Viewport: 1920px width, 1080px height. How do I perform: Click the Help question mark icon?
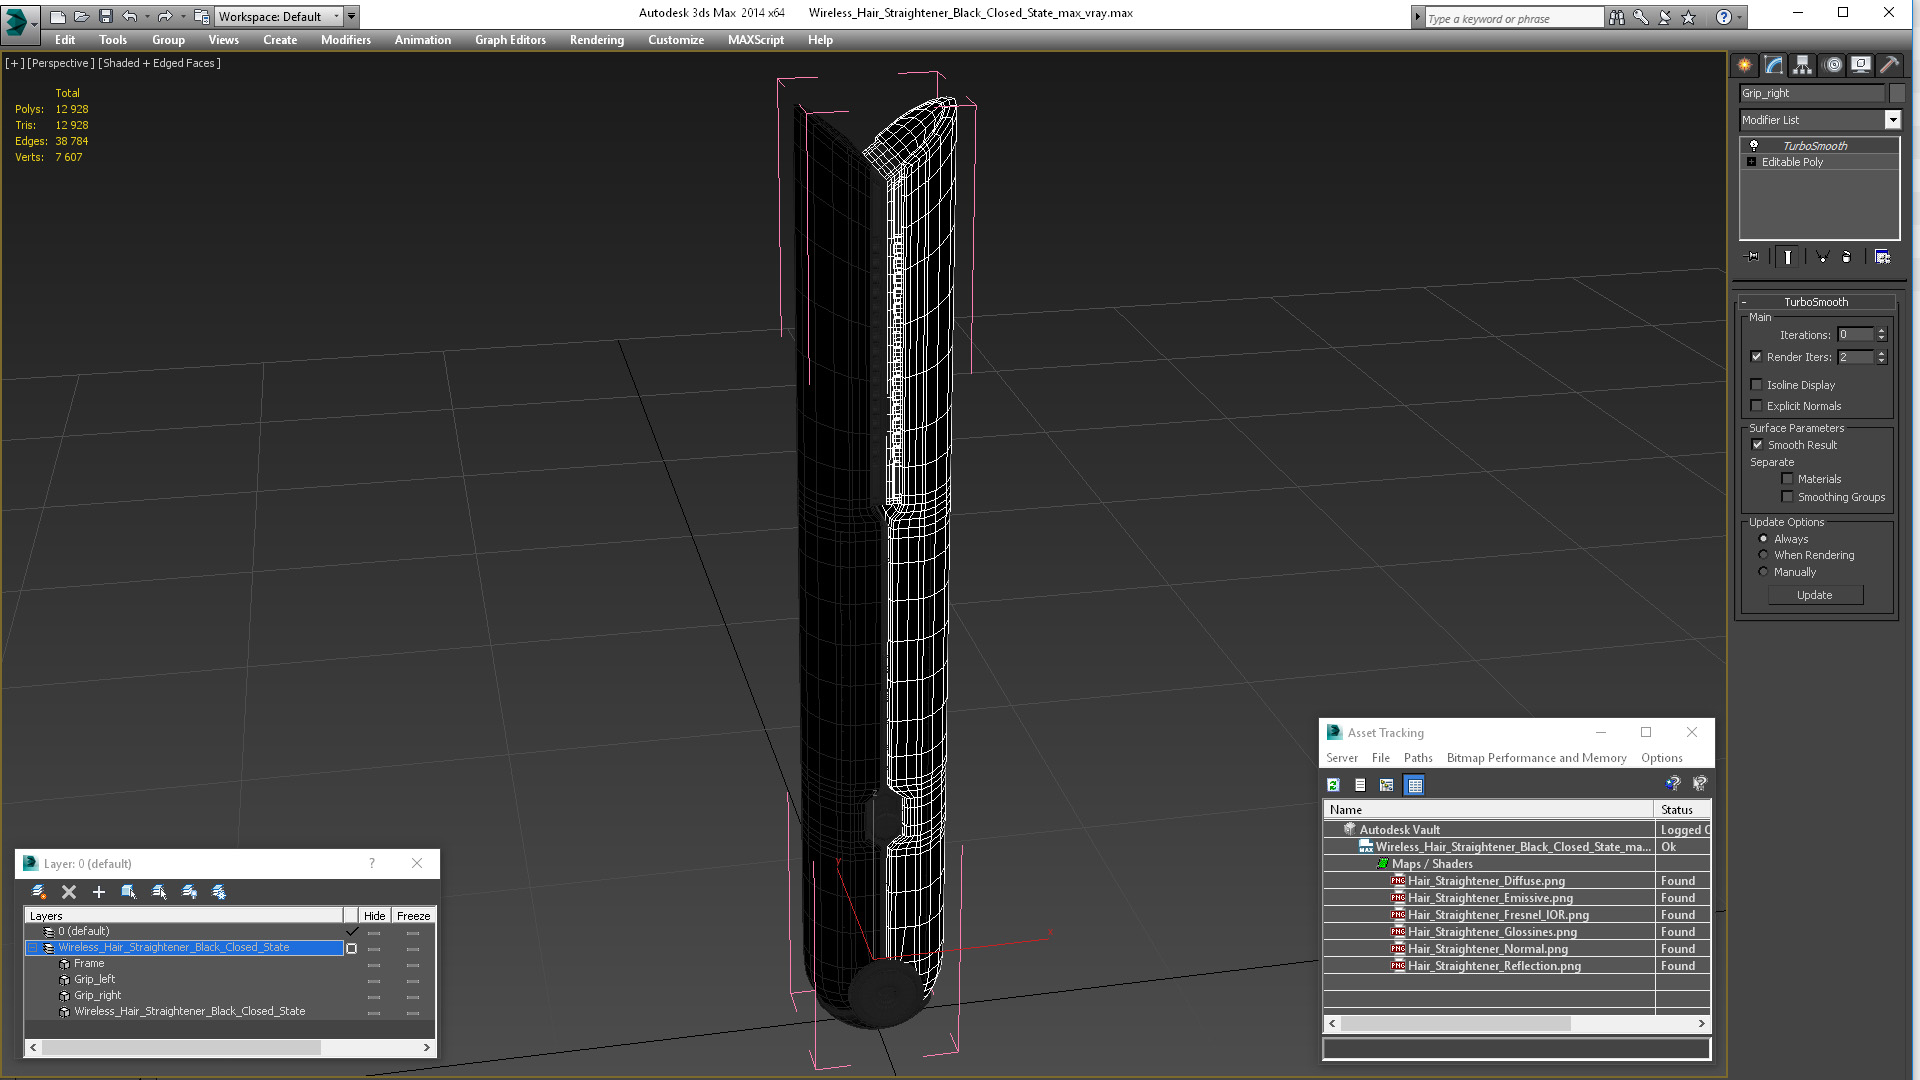1723,17
